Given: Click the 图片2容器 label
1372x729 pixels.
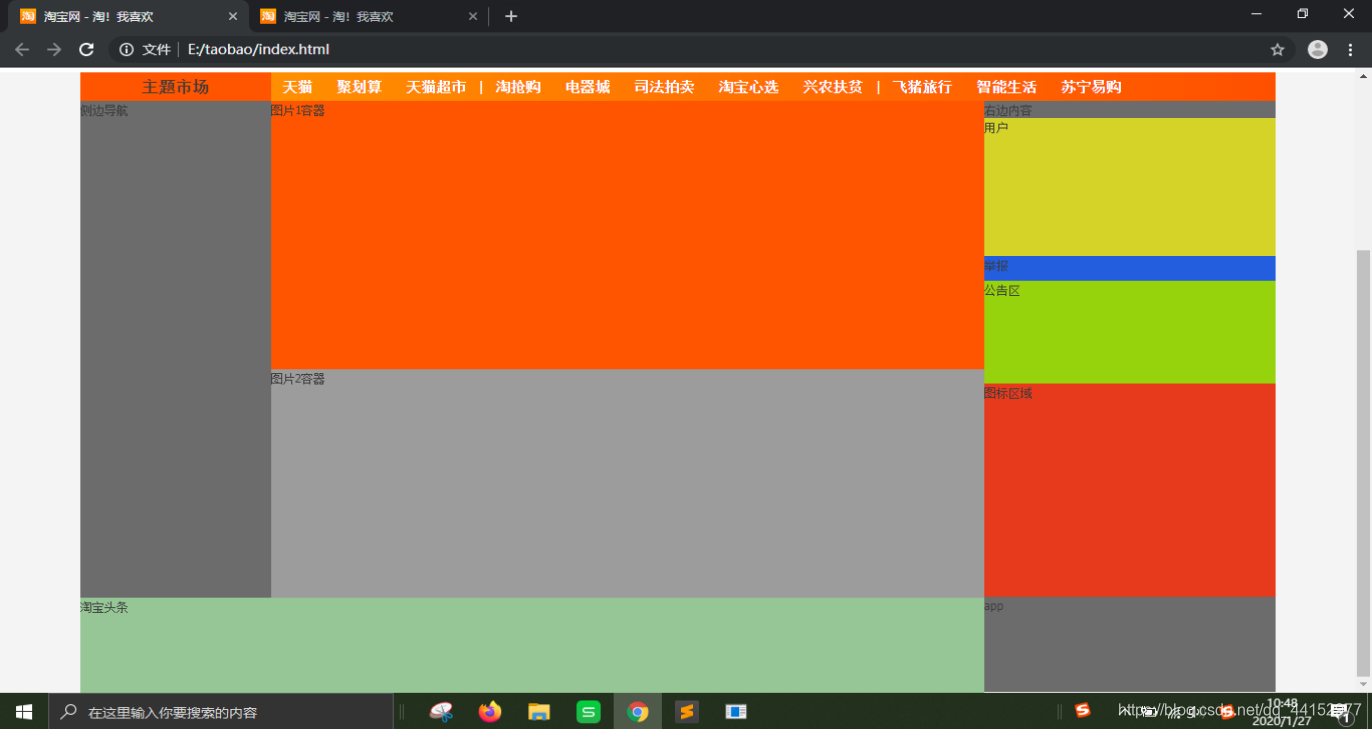Looking at the screenshot, I should click(298, 379).
